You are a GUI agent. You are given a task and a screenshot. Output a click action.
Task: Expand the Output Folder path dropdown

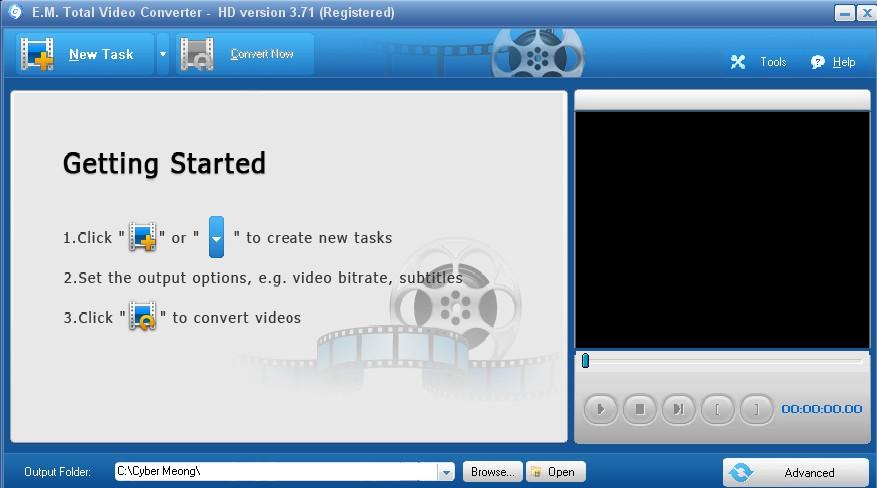pos(446,473)
